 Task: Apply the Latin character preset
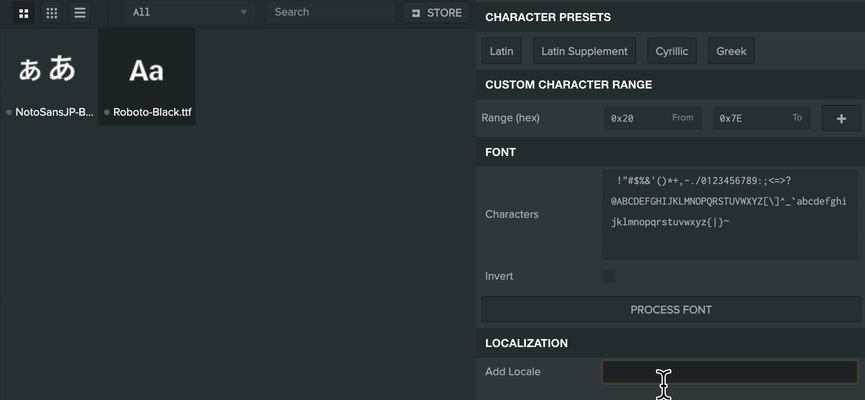(501, 51)
